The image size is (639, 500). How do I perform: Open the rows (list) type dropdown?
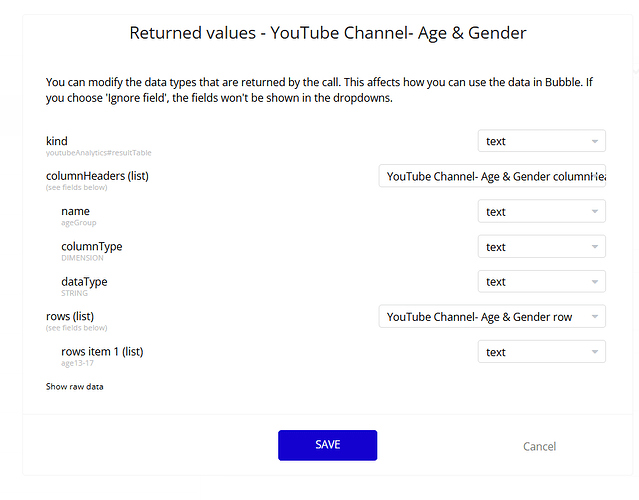[492, 317]
